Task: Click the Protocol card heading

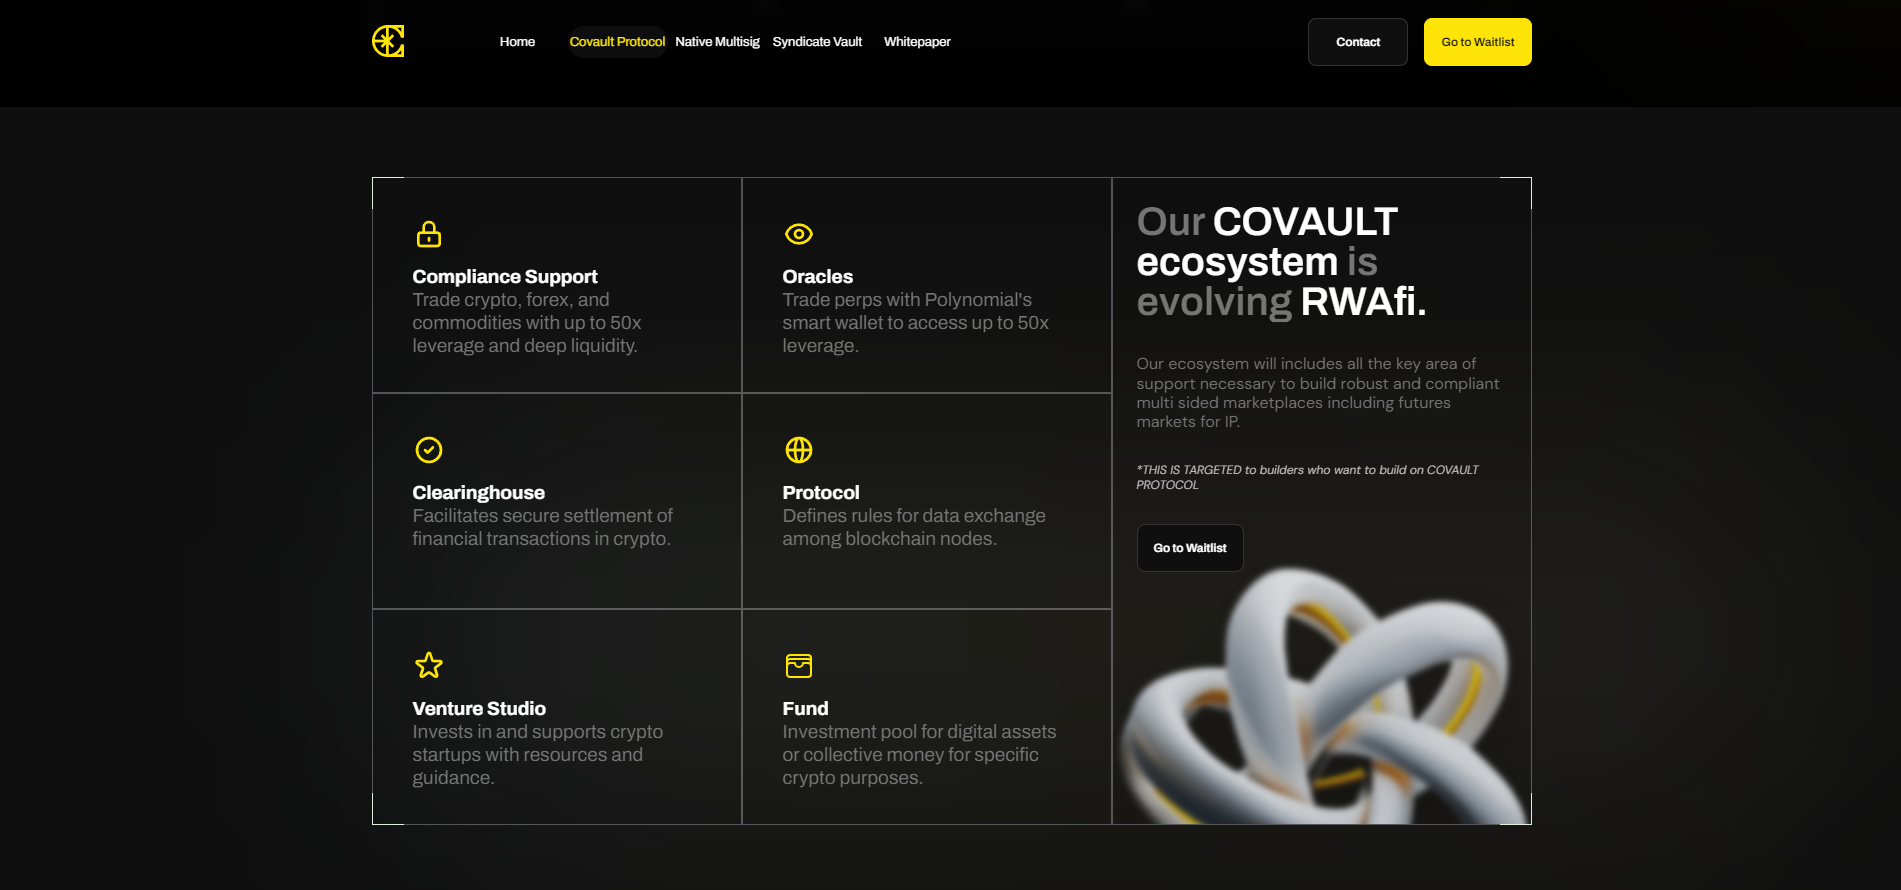Action: 821,493
